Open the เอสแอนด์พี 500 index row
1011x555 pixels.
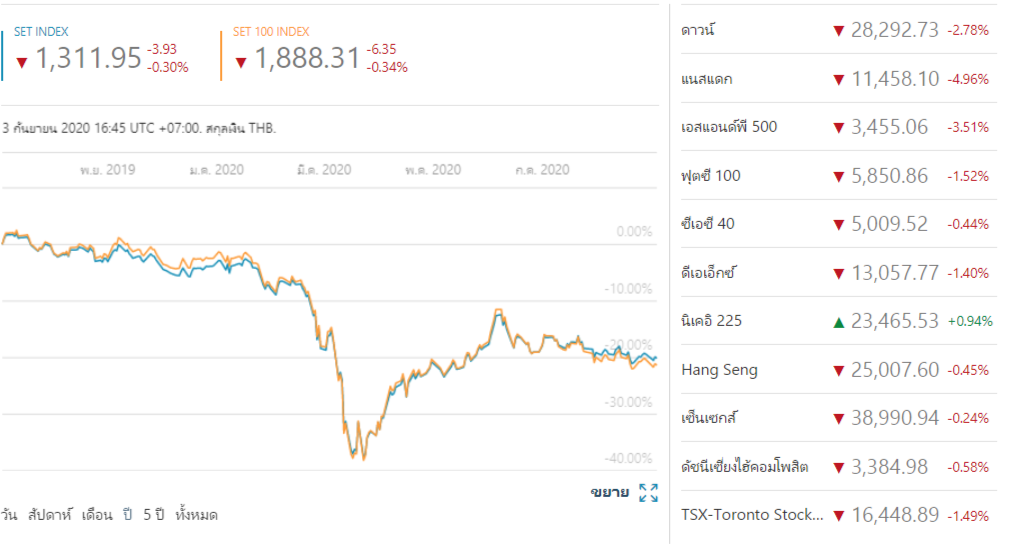coord(728,127)
